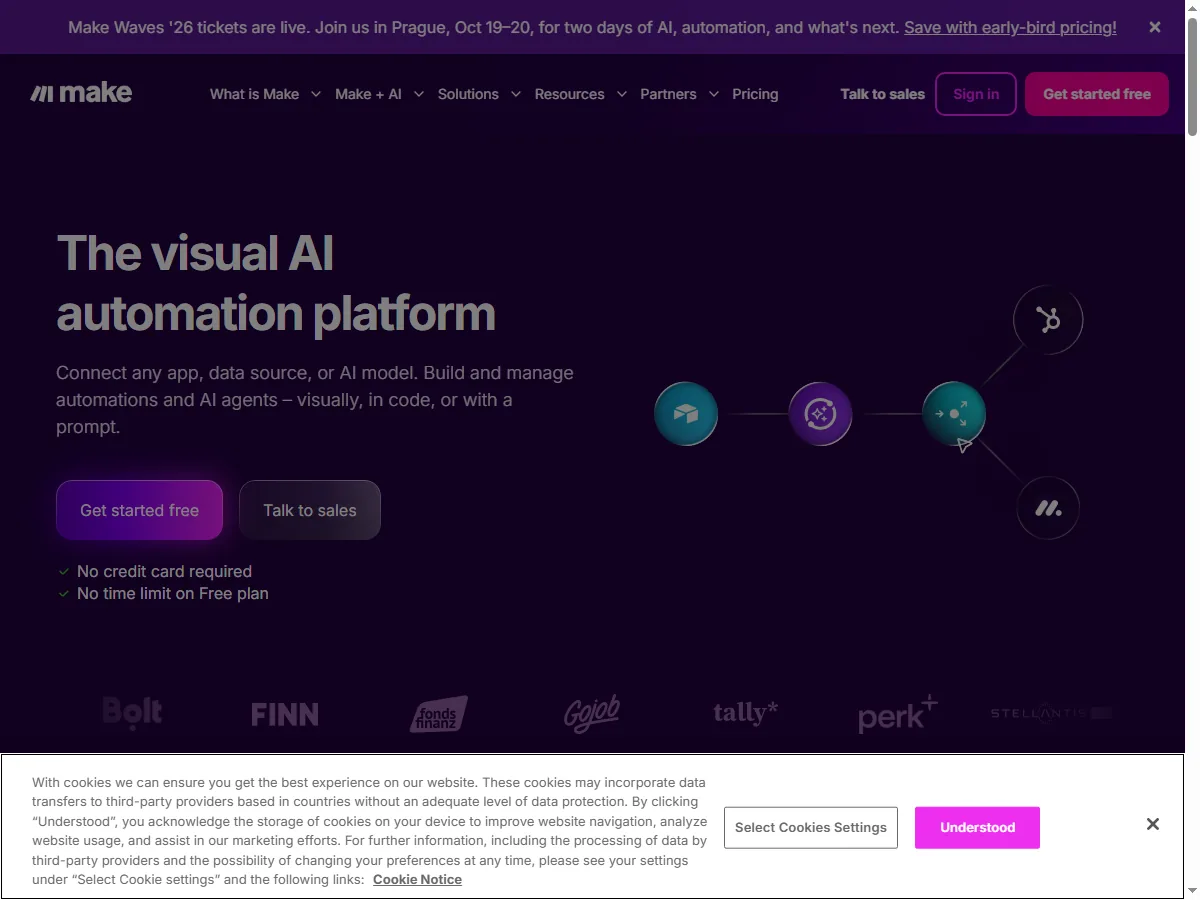The width and height of the screenshot is (1200, 900).
Task: Expand the Make + AI chevron
Action: pyautogui.click(x=419, y=94)
